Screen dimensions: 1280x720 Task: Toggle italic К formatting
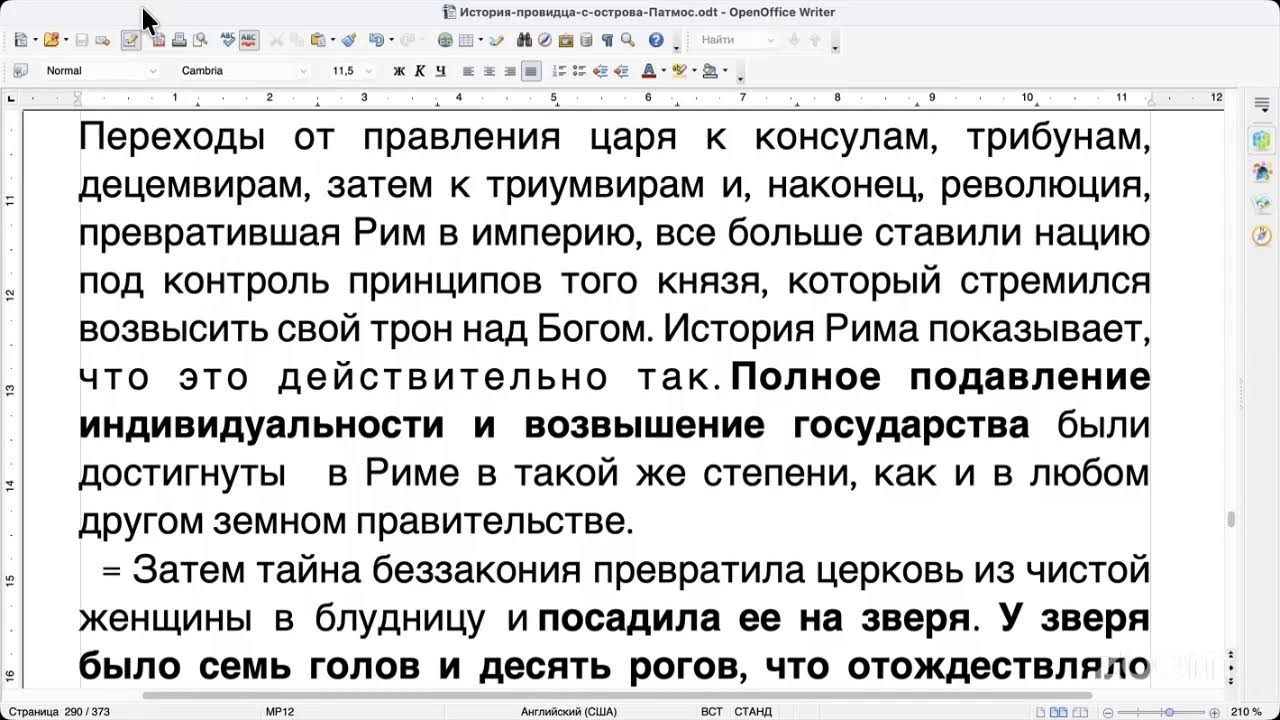tap(419, 71)
